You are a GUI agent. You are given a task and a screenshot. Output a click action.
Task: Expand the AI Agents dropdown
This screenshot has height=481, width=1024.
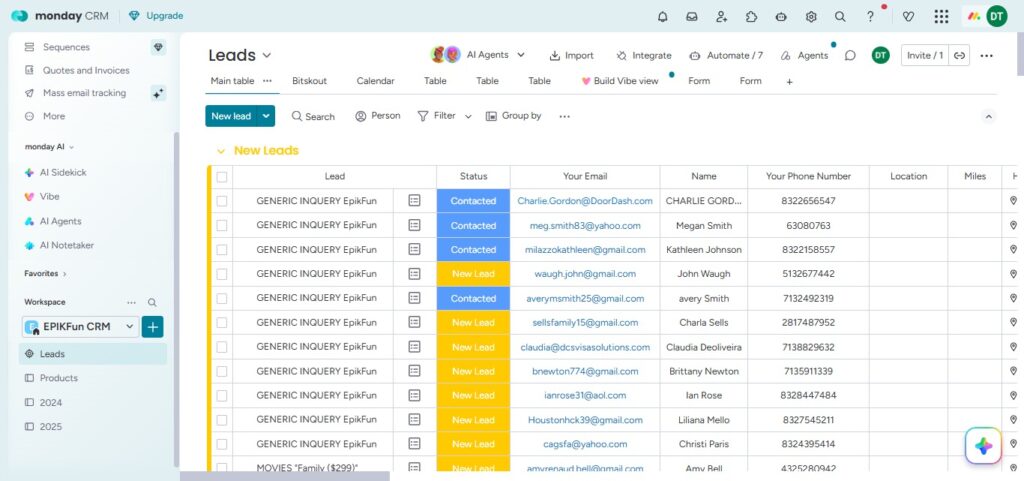pyautogui.click(x=520, y=55)
